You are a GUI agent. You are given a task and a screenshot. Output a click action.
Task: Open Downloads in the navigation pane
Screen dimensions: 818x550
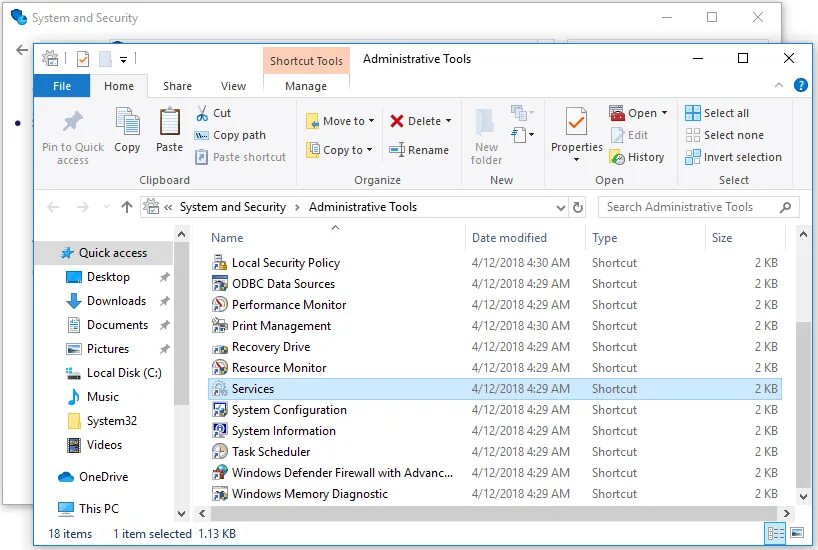tap(116, 301)
